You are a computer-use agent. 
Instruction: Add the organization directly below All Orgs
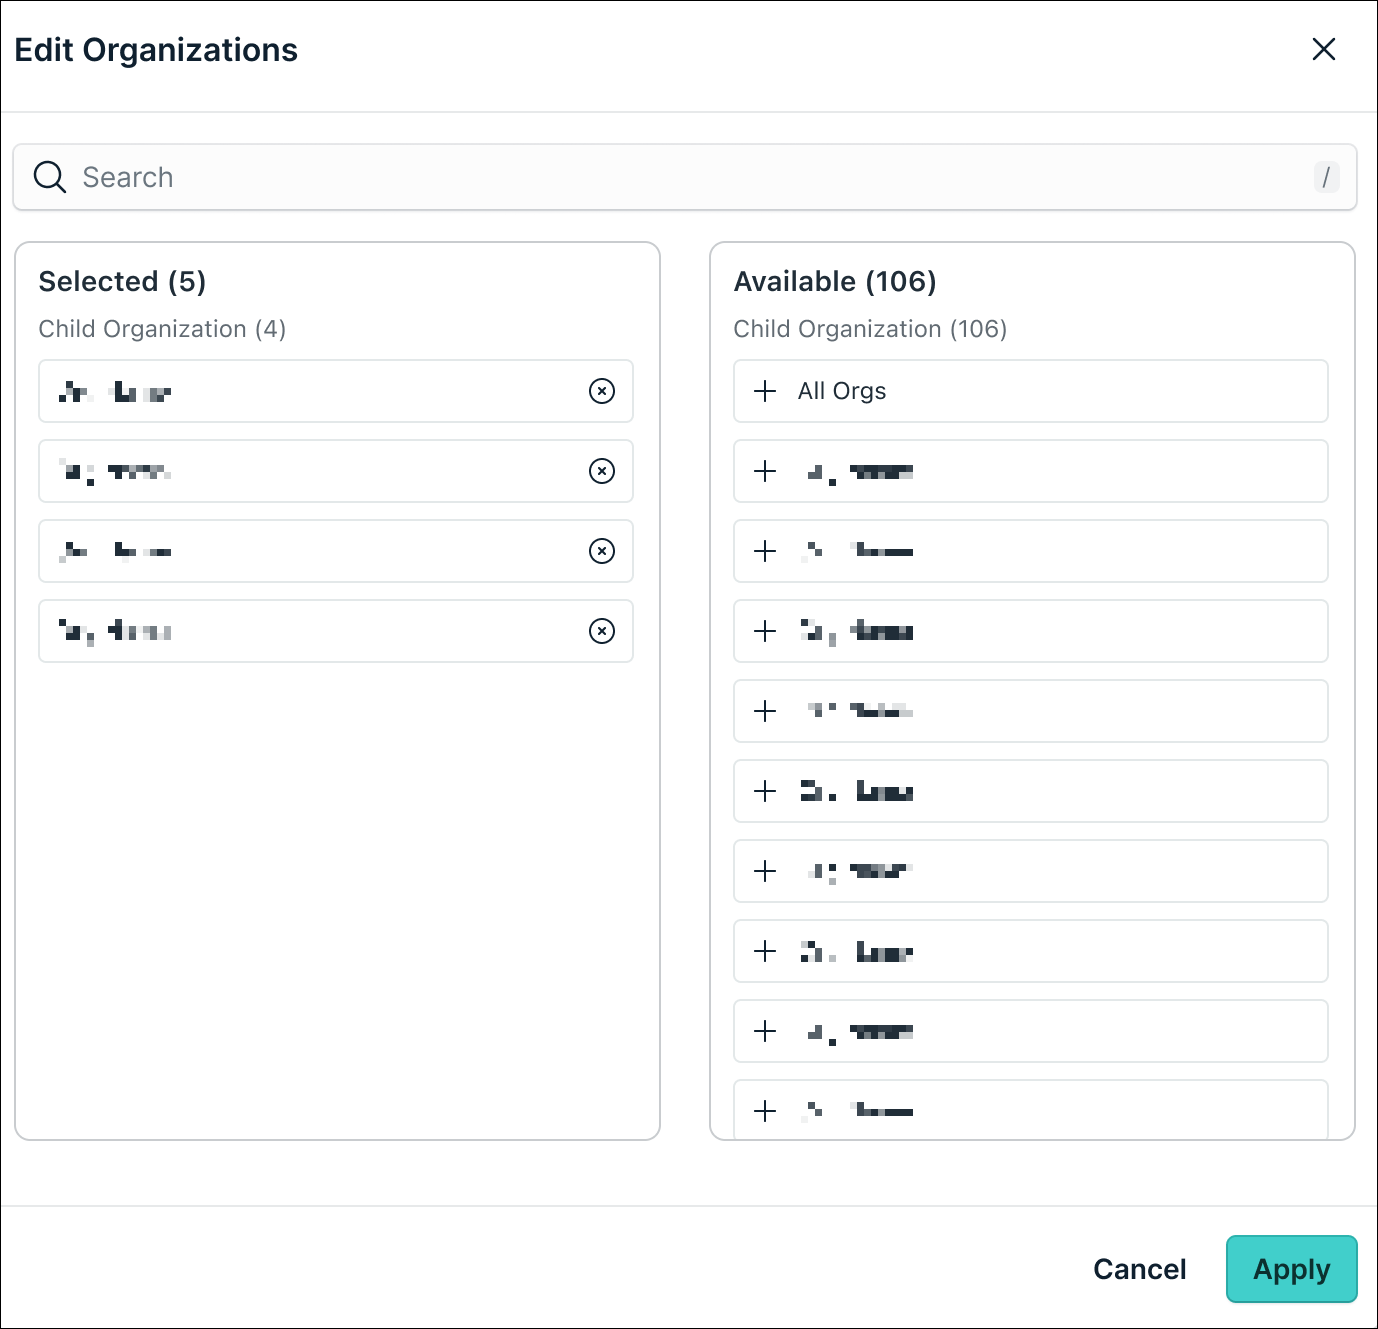pyautogui.click(x=765, y=471)
